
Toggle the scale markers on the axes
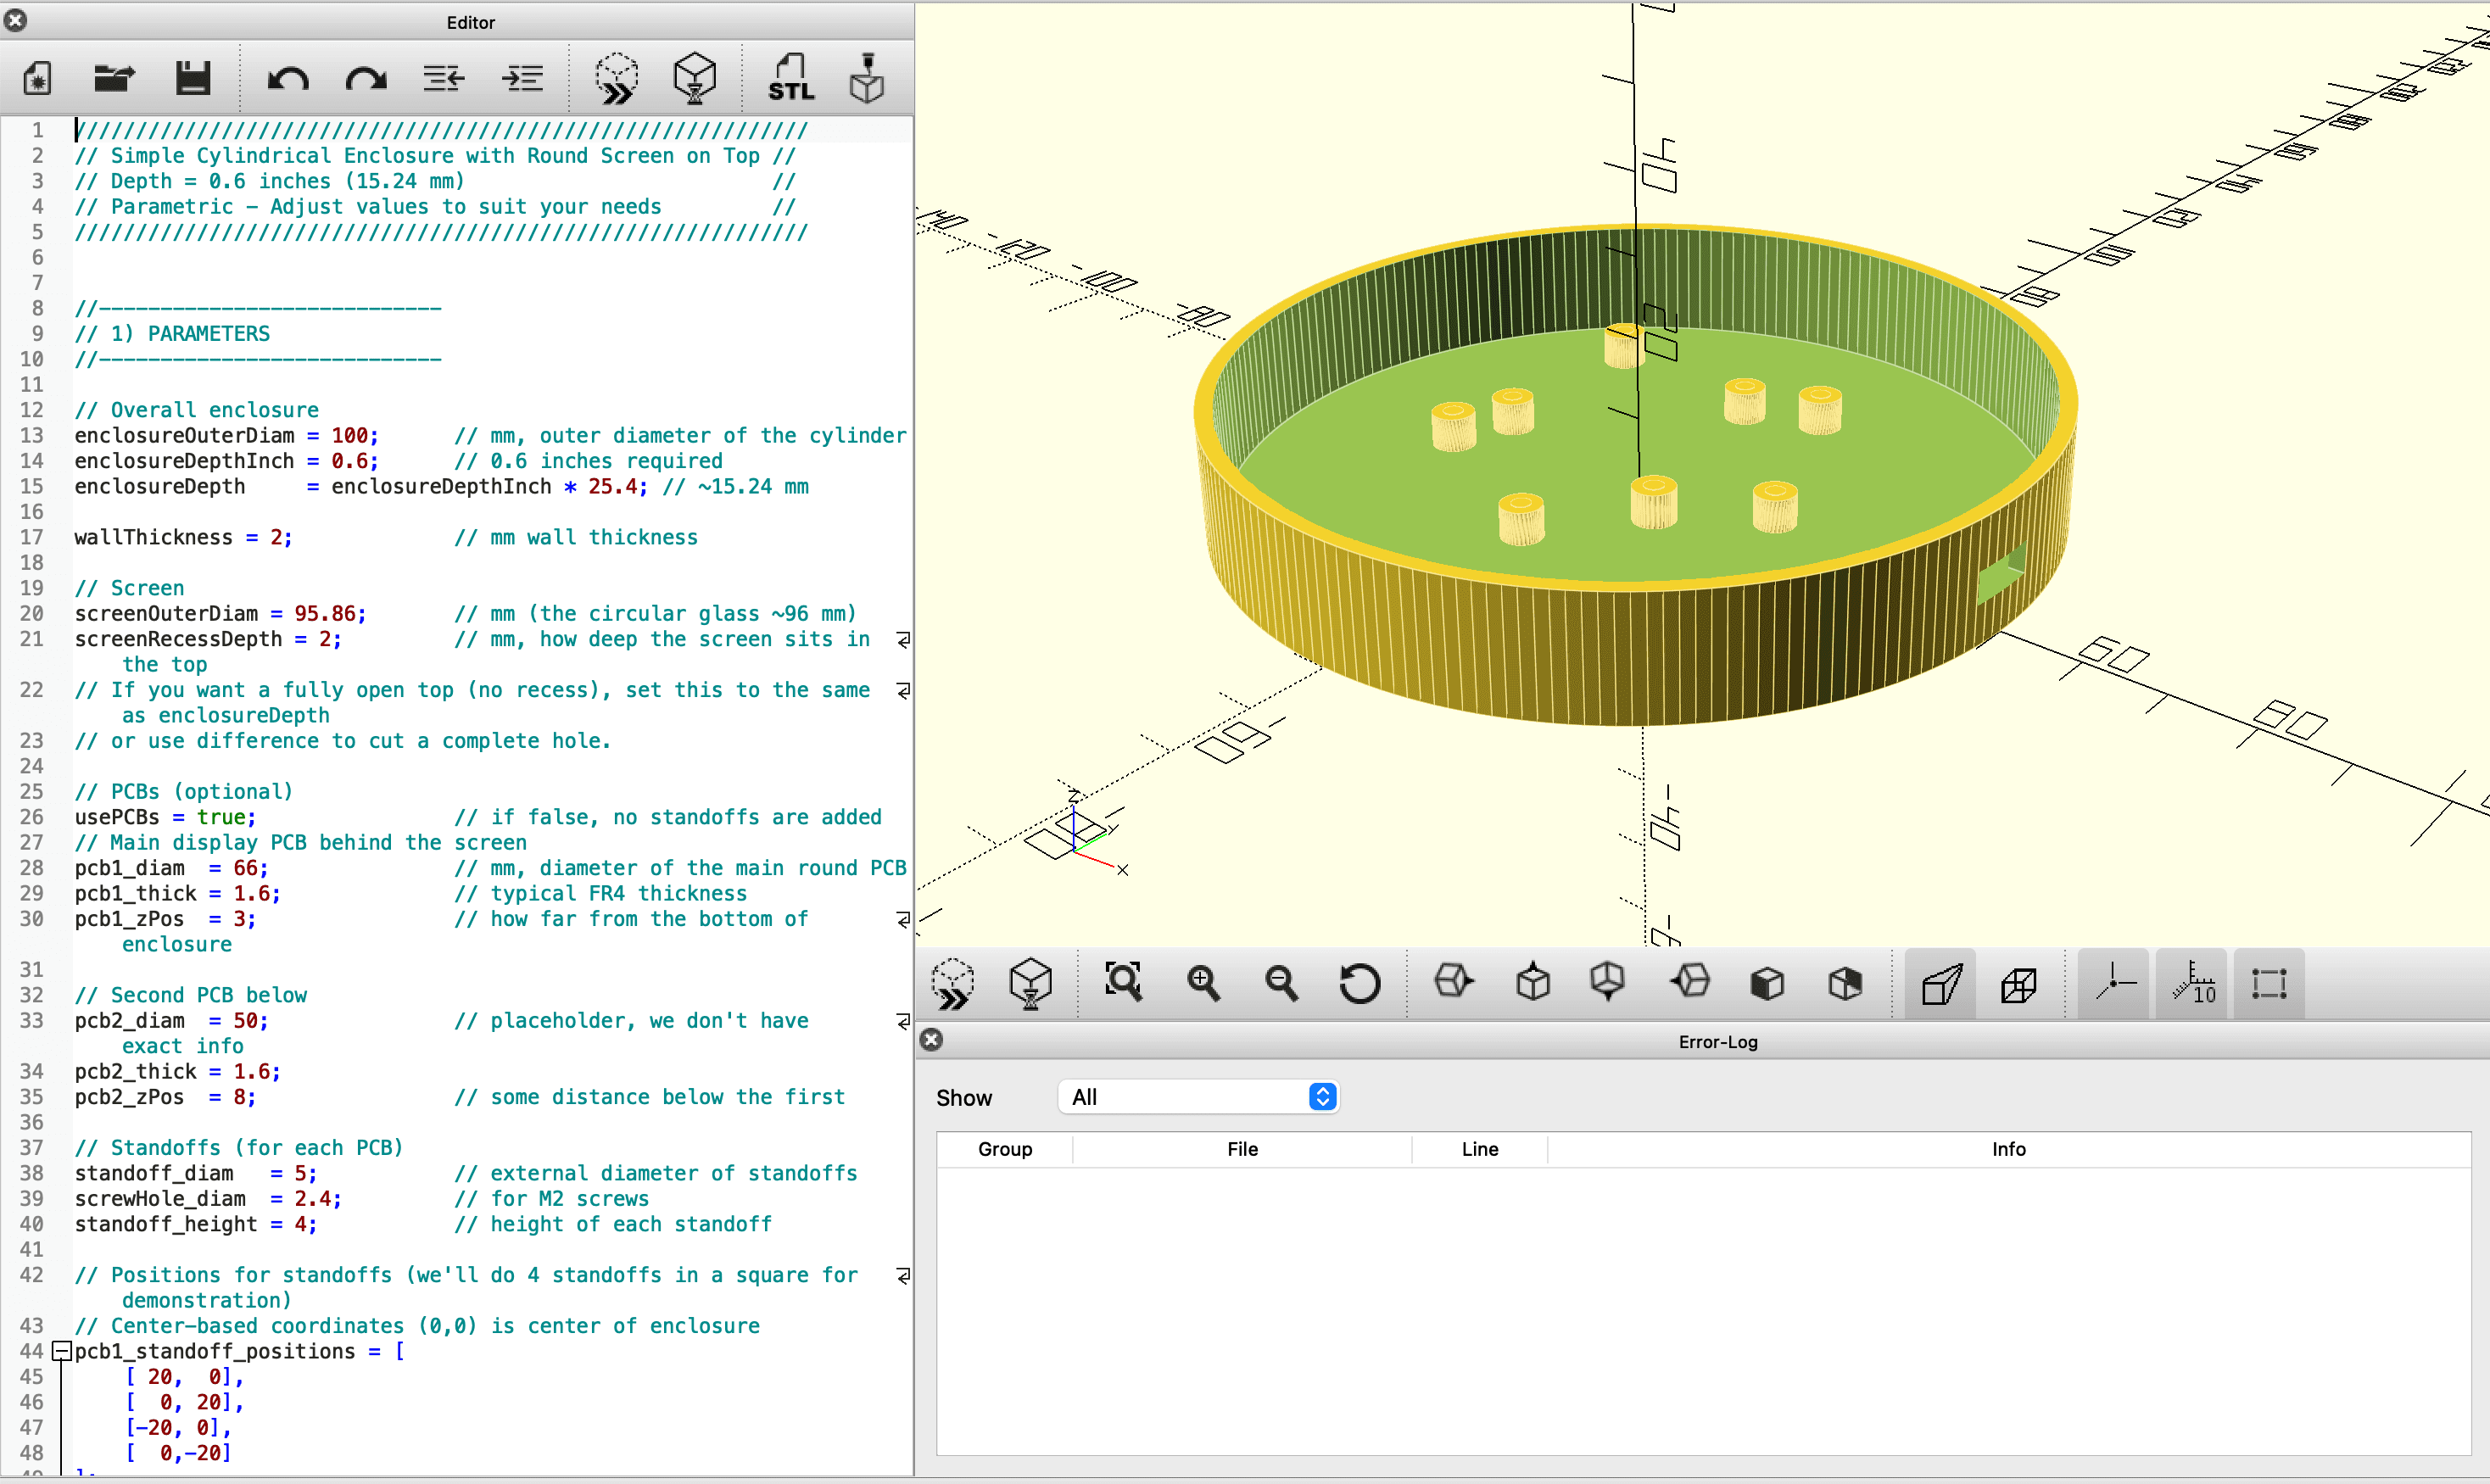2192,984
